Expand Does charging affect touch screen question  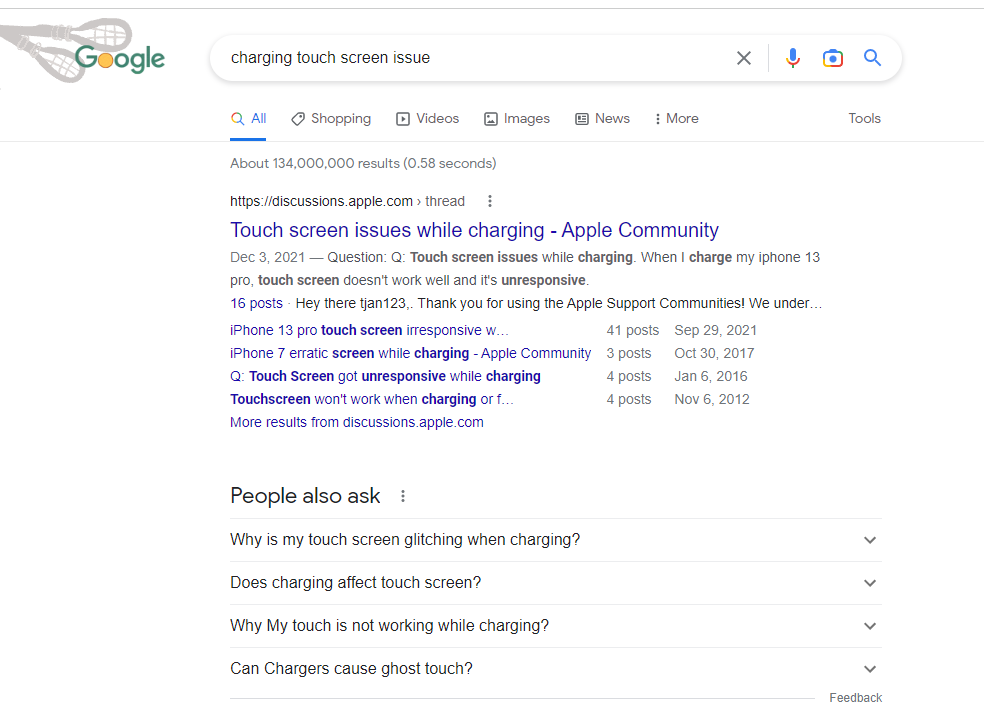click(x=555, y=583)
